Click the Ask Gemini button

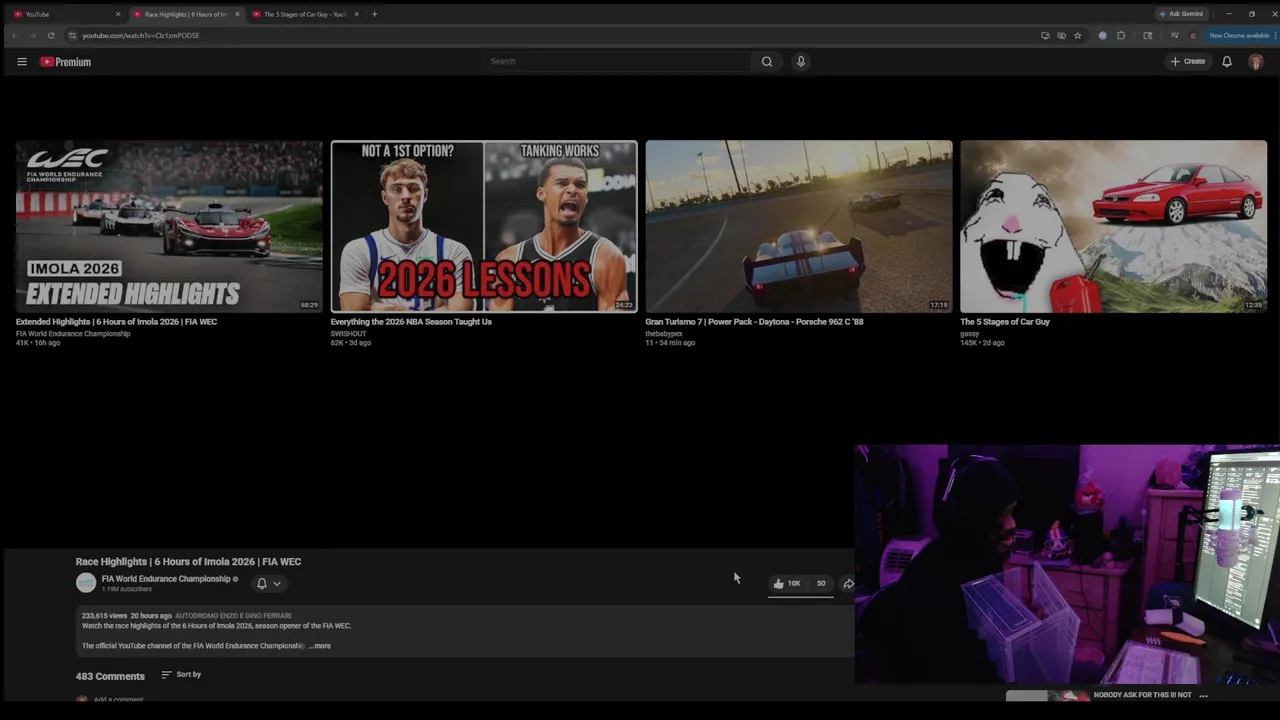point(1182,14)
